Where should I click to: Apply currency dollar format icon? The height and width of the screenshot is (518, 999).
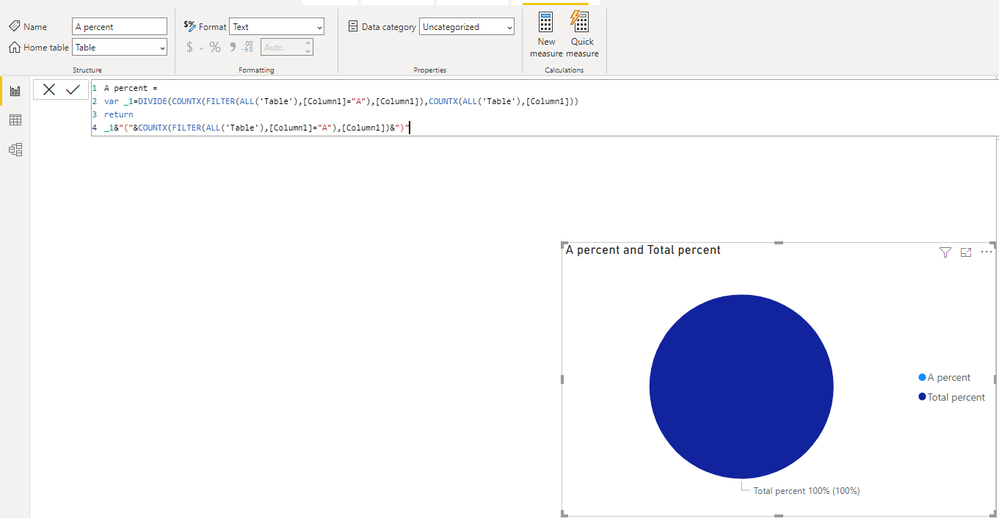tap(189, 47)
